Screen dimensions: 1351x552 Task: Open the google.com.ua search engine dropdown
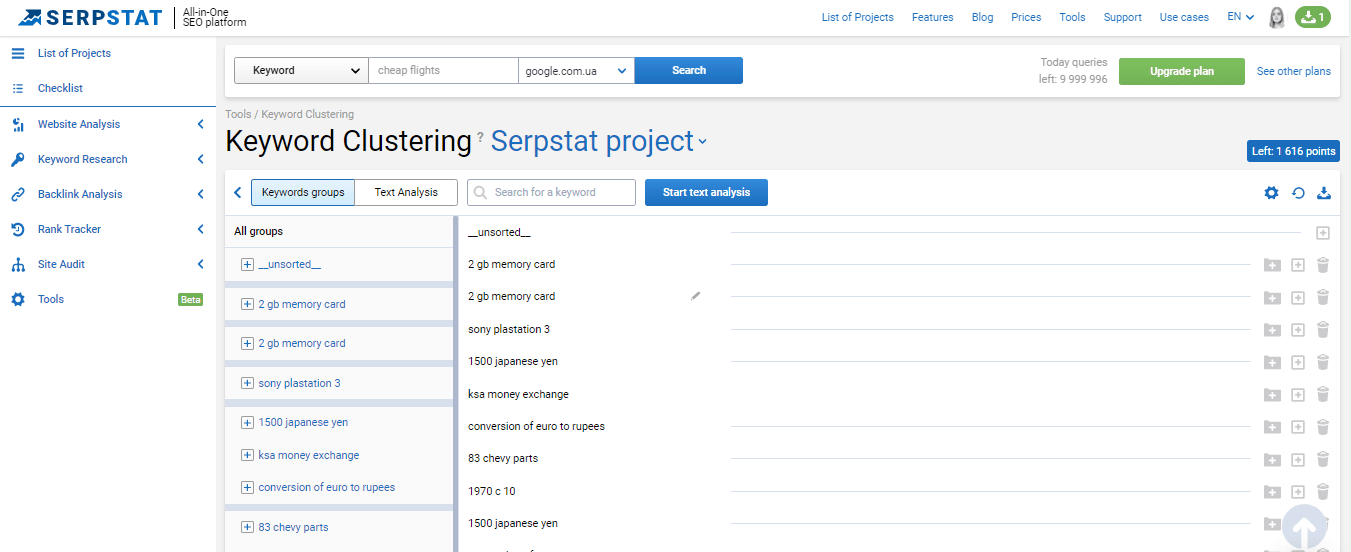[576, 70]
